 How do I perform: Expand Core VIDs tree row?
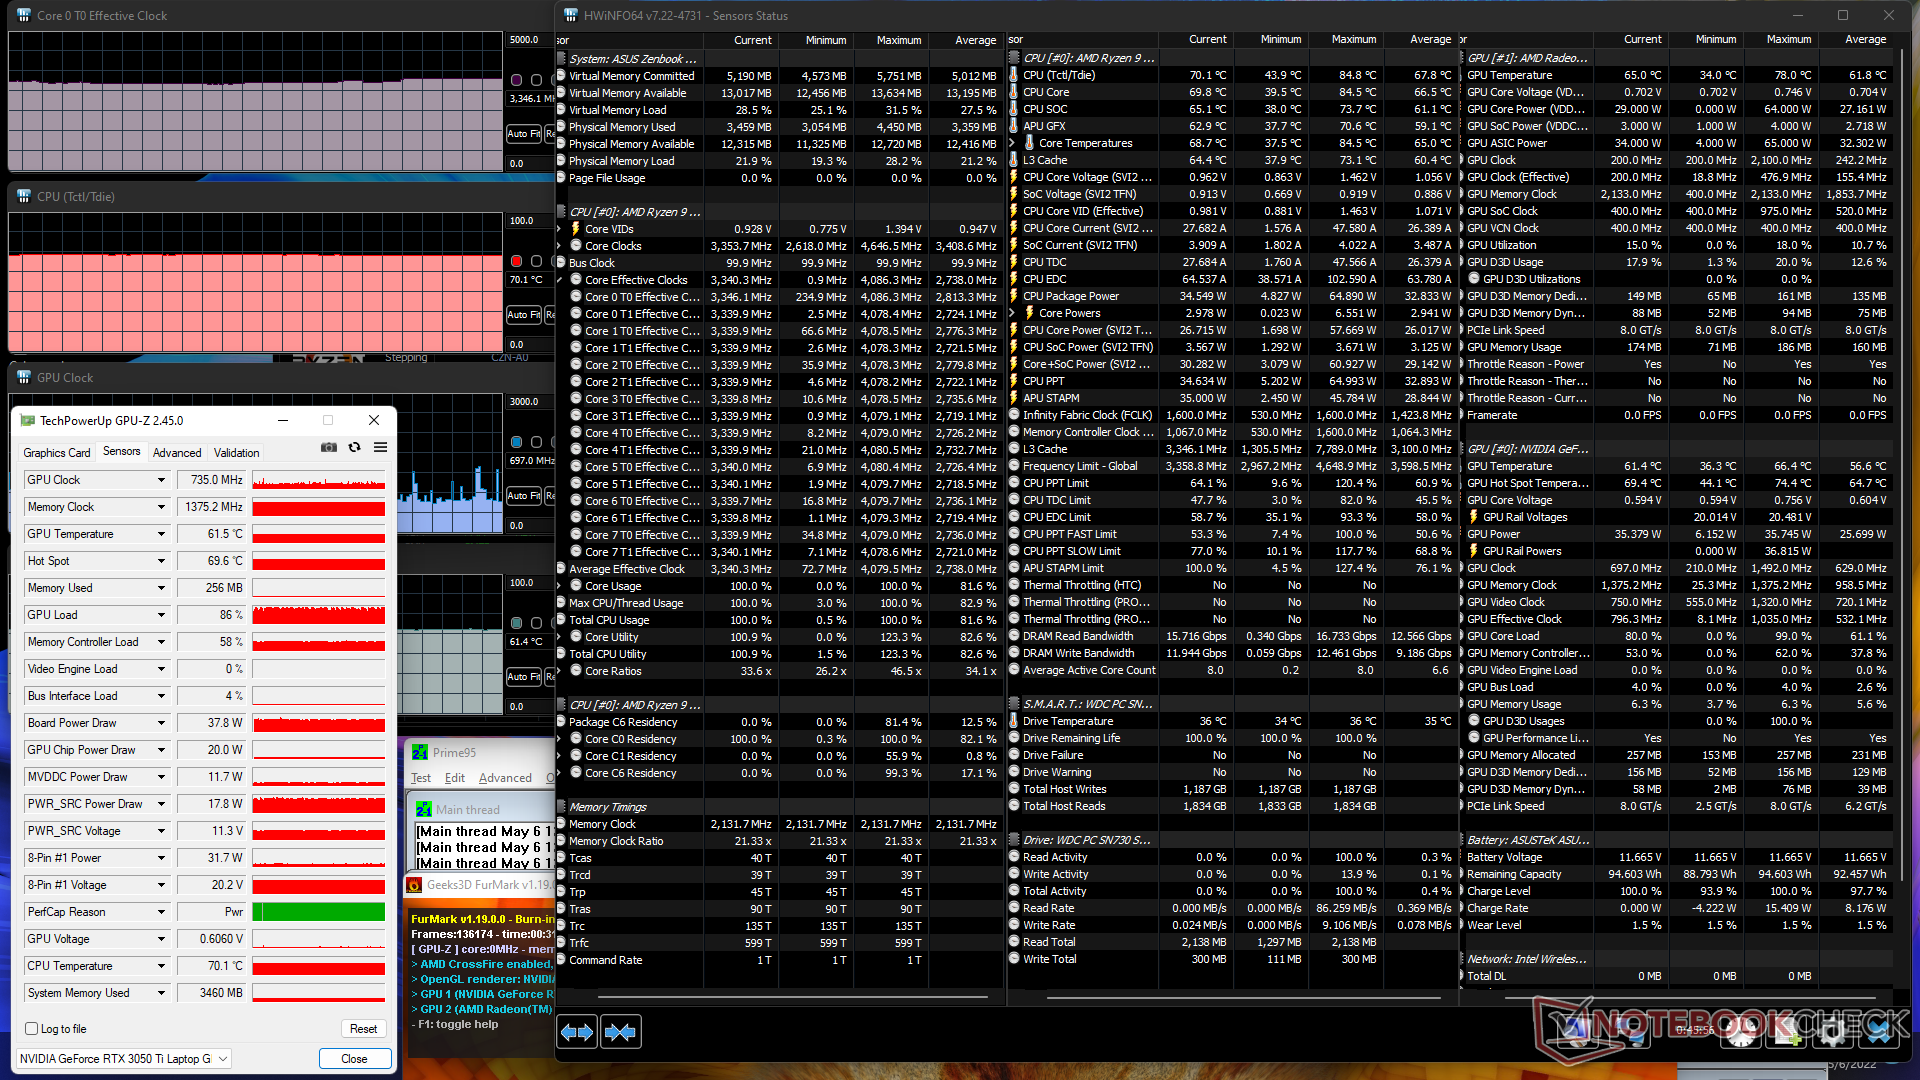click(x=560, y=229)
